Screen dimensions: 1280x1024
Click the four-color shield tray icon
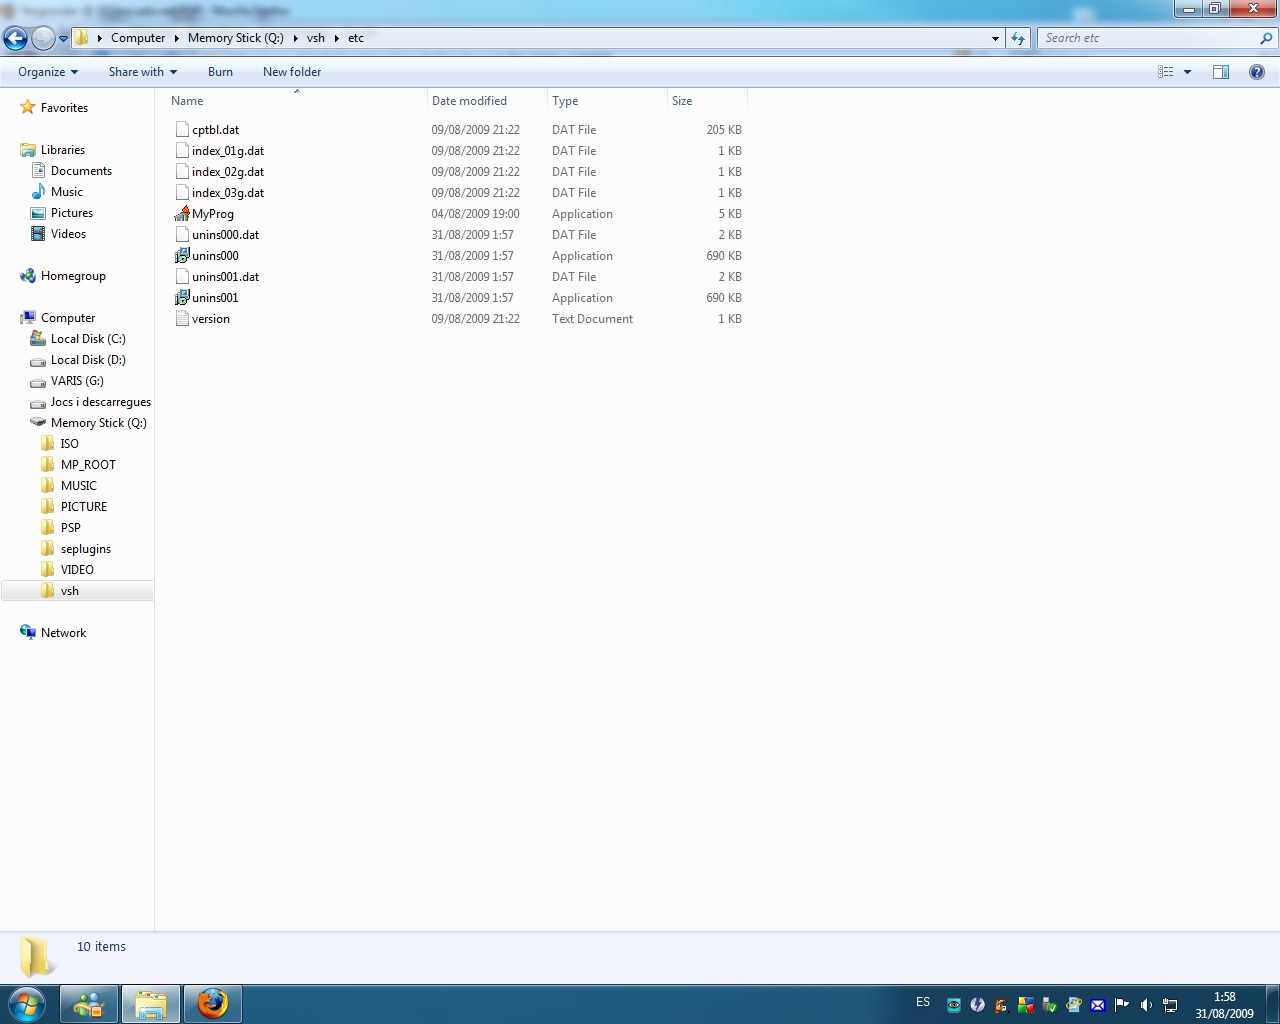tap(1026, 1005)
